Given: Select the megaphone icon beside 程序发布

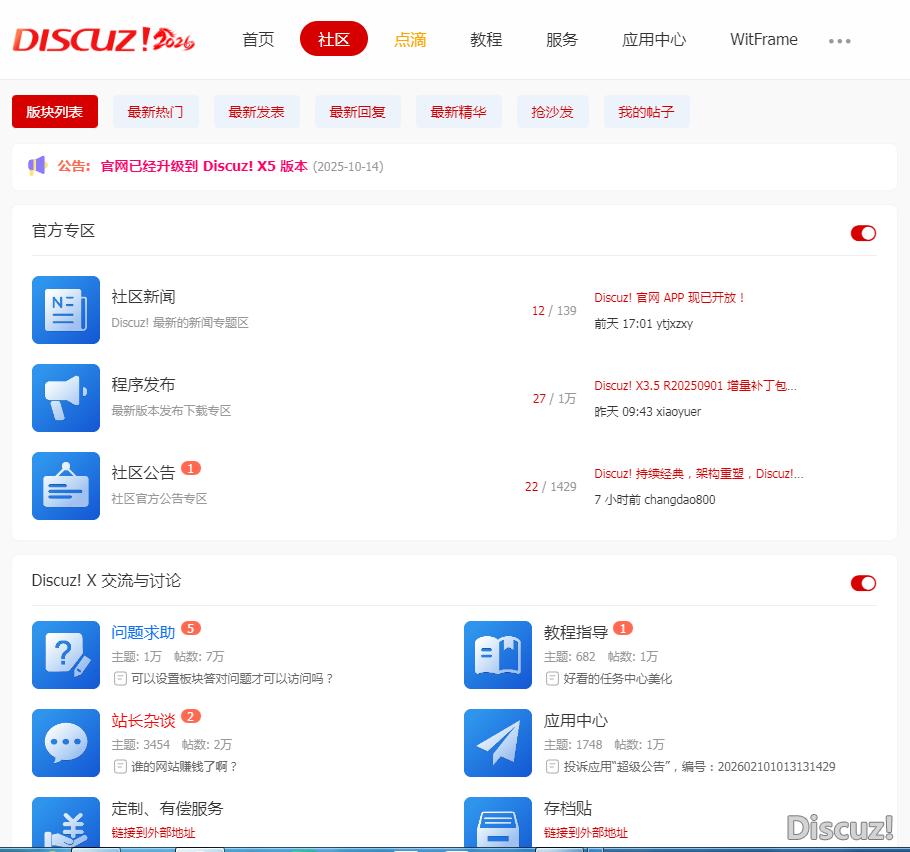Looking at the screenshot, I should pyautogui.click(x=66, y=398).
